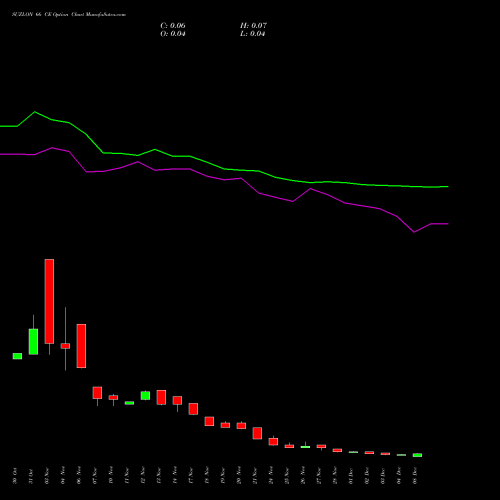The image size is (500, 500).
Task: Click the 30 Oct date axis label
Action: [x=15, y=476]
